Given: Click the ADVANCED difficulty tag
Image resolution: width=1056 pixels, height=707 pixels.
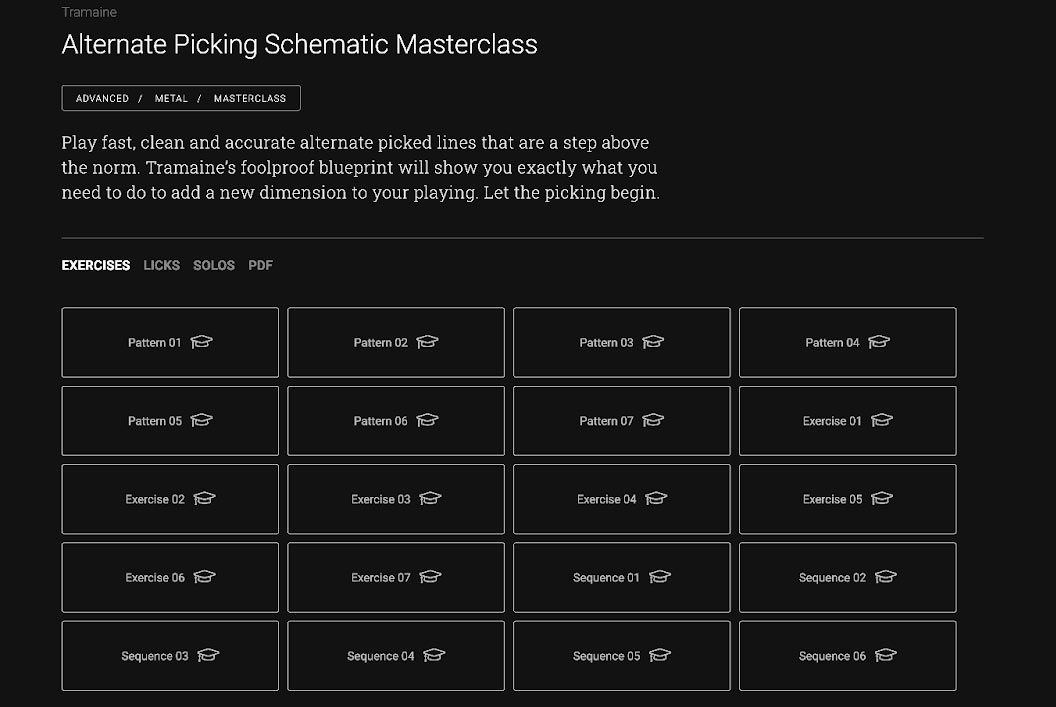Looking at the screenshot, I should click(x=102, y=98).
